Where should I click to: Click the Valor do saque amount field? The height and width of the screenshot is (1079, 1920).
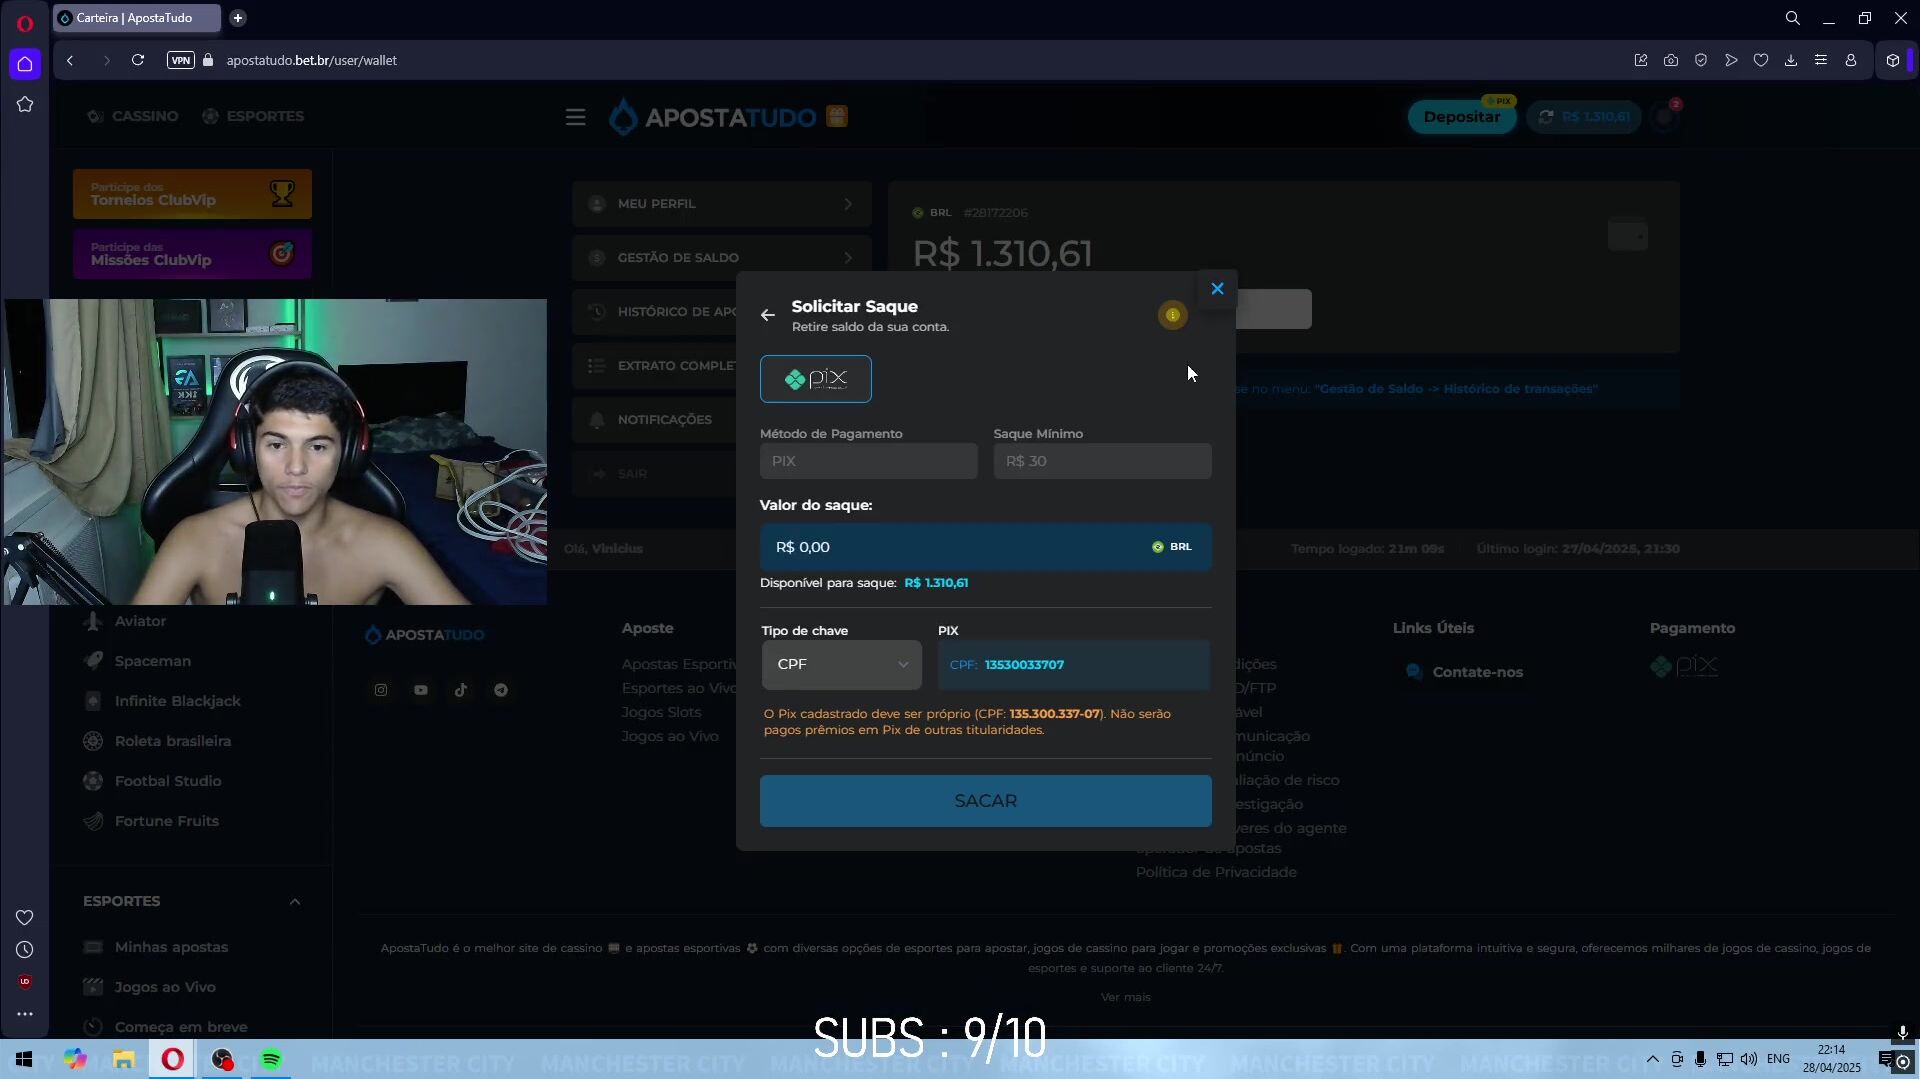pyautogui.click(x=985, y=547)
